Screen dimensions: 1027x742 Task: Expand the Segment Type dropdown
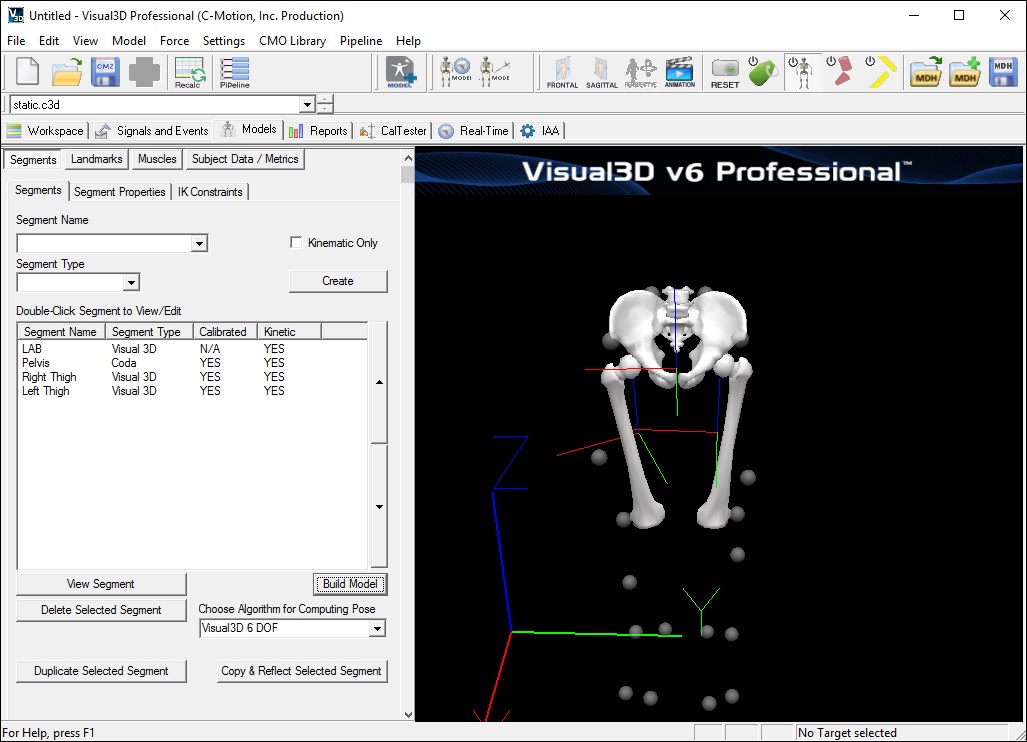[x=131, y=283]
